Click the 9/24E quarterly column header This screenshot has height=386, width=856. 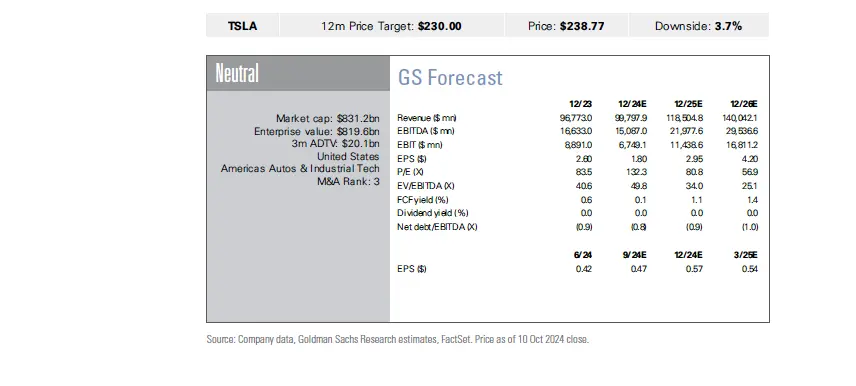(x=633, y=255)
